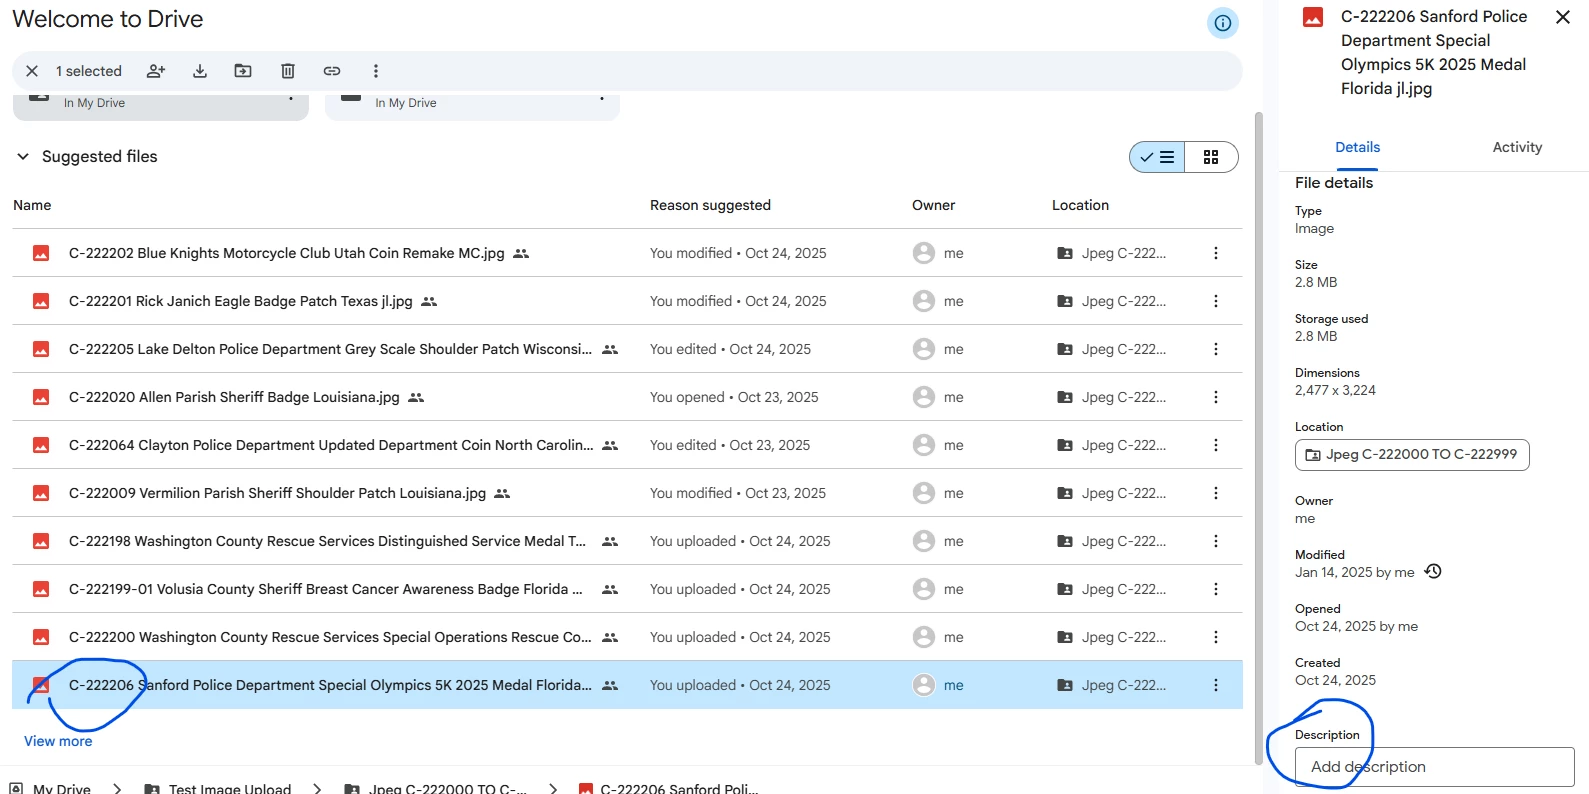1589x794 pixels.
Task: Open more actions for C-222199-01 row
Action: [1216, 589]
